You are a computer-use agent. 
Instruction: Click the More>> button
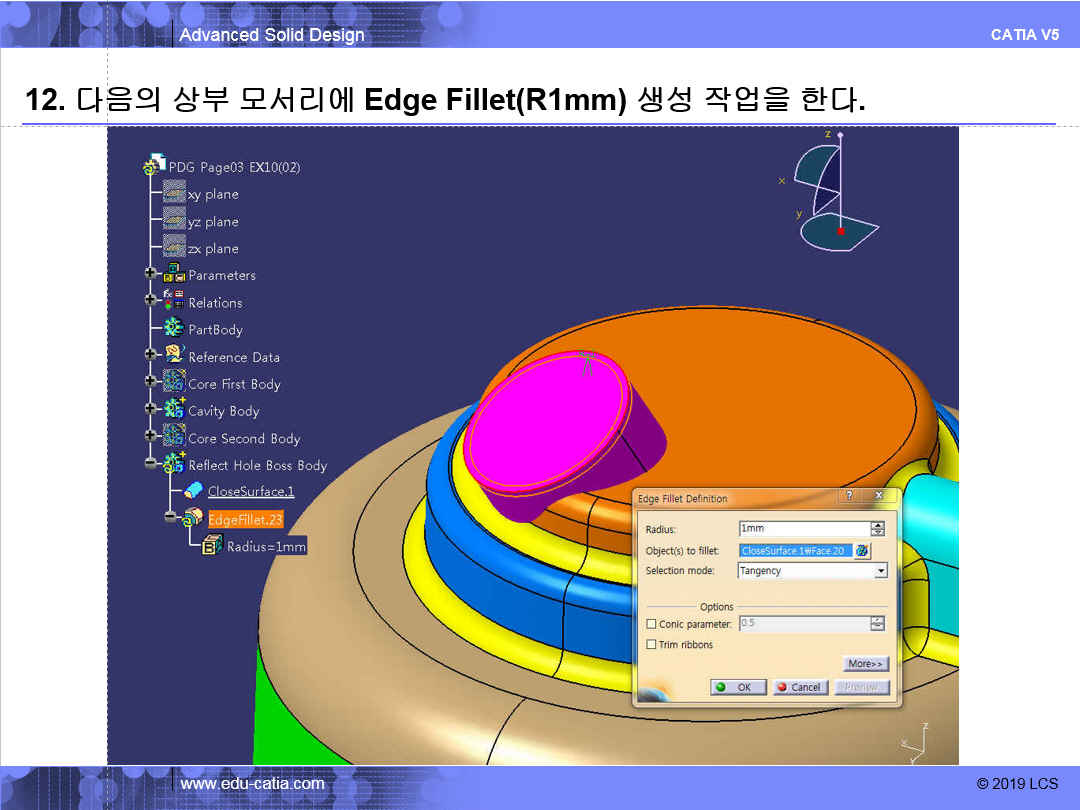(865, 664)
